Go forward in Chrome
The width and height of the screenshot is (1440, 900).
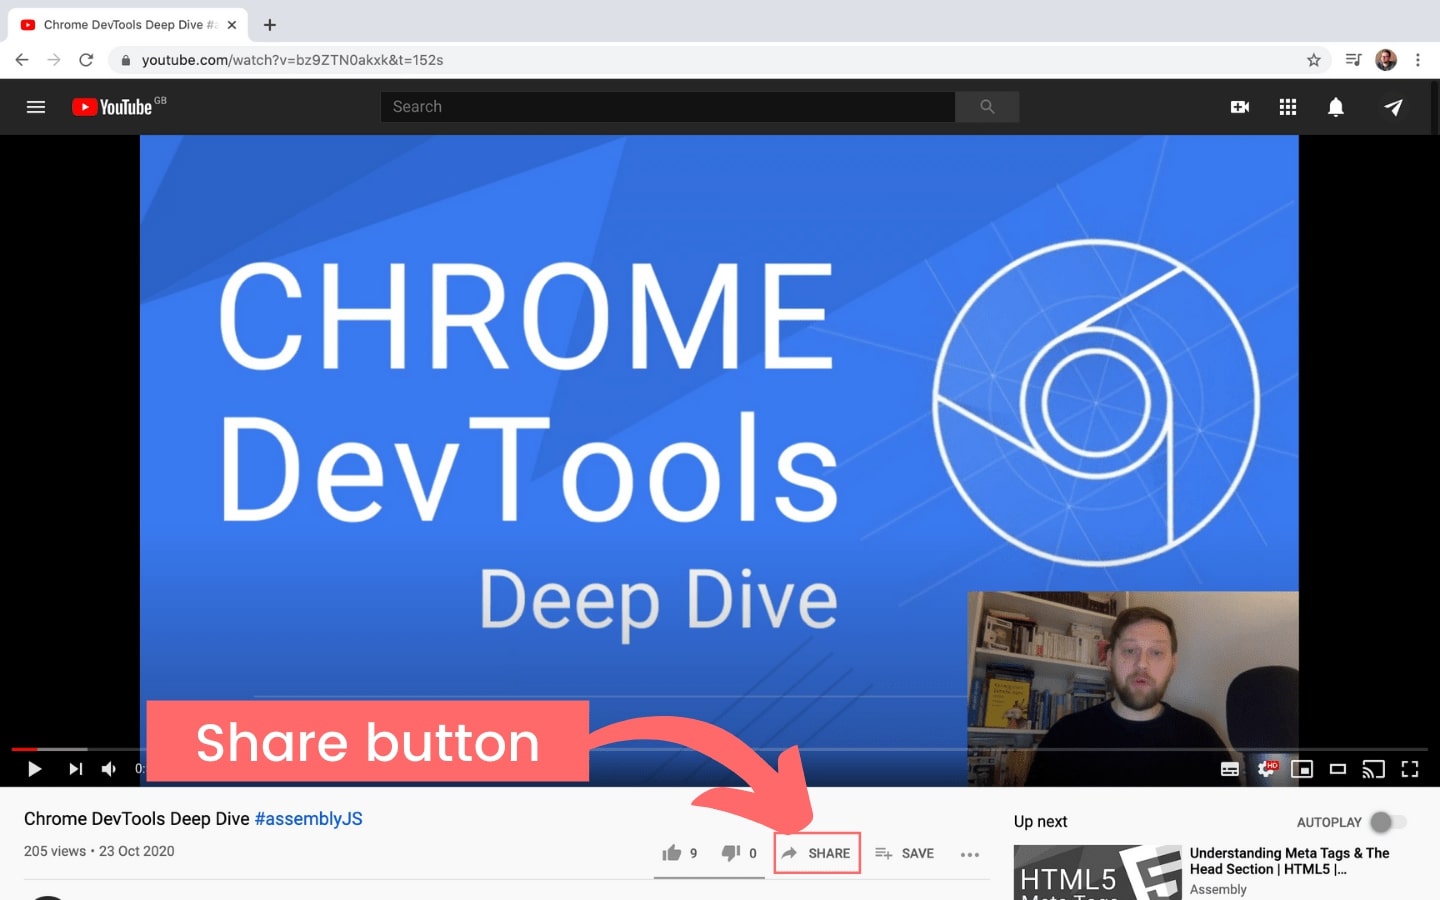(54, 60)
